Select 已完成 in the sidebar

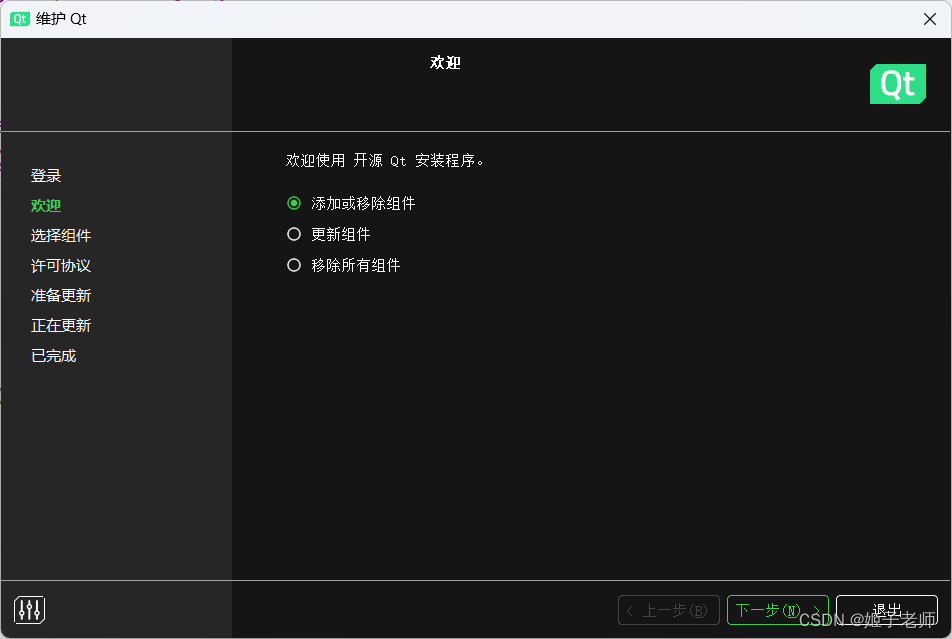coord(53,355)
